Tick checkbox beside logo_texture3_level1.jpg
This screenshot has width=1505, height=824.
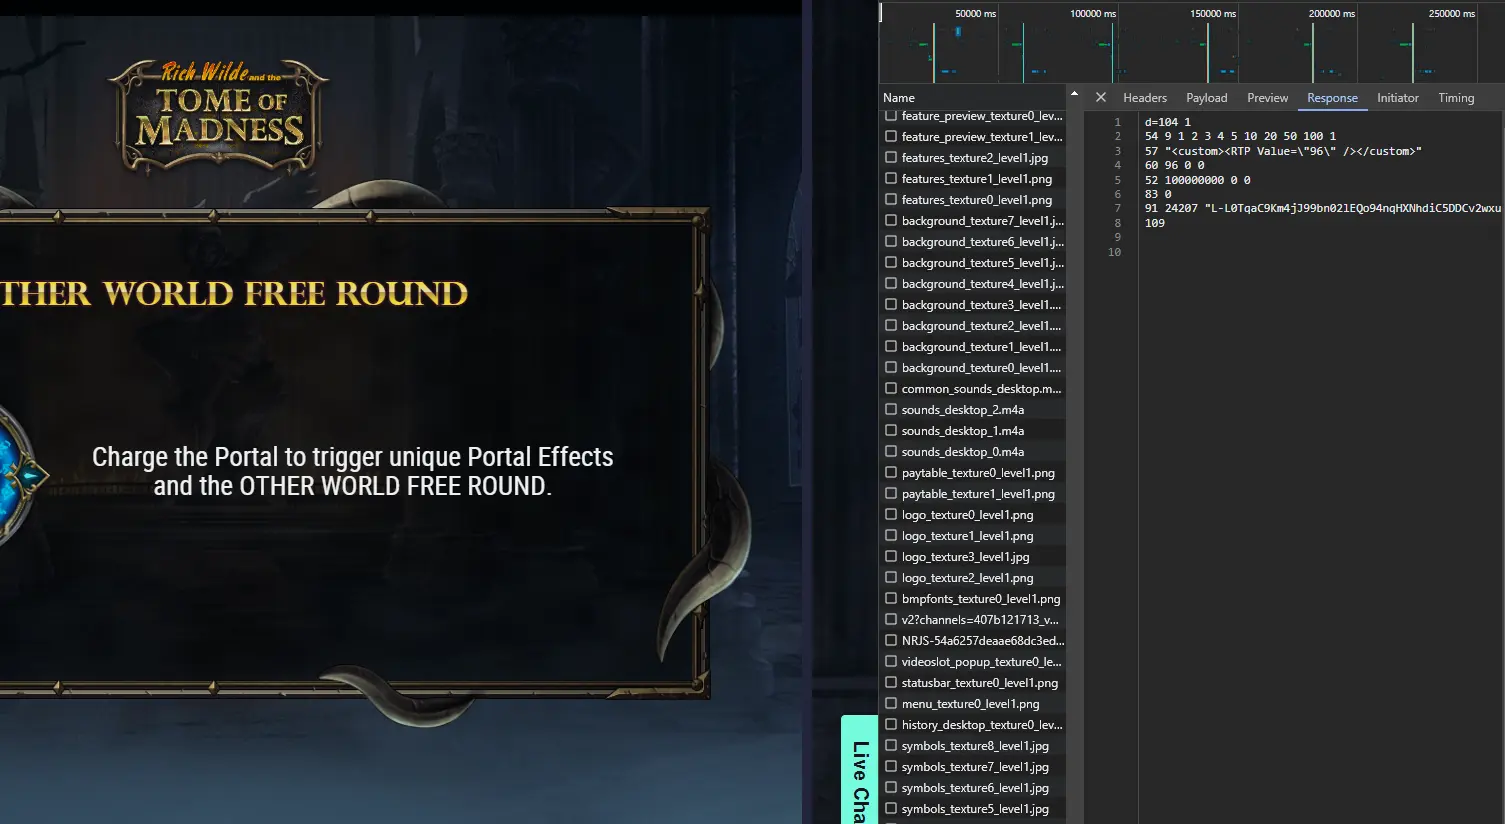(x=891, y=557)
